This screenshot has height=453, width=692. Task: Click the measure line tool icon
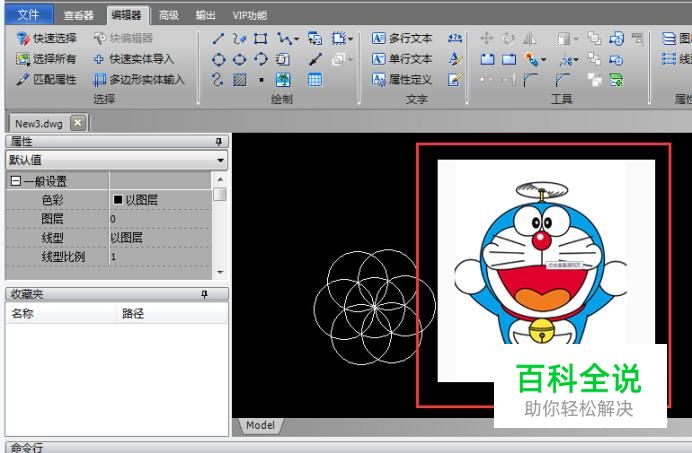[315, 59]
